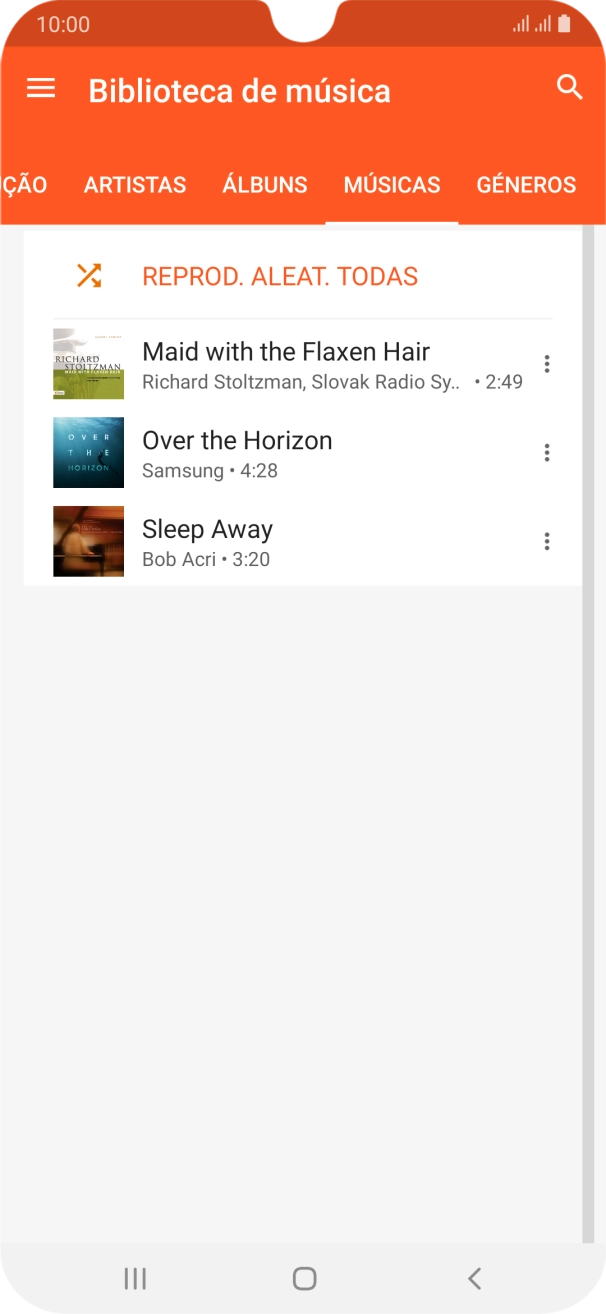
Task: Open options for Maid with the Flaxen Hair
Action: point(546,364)
